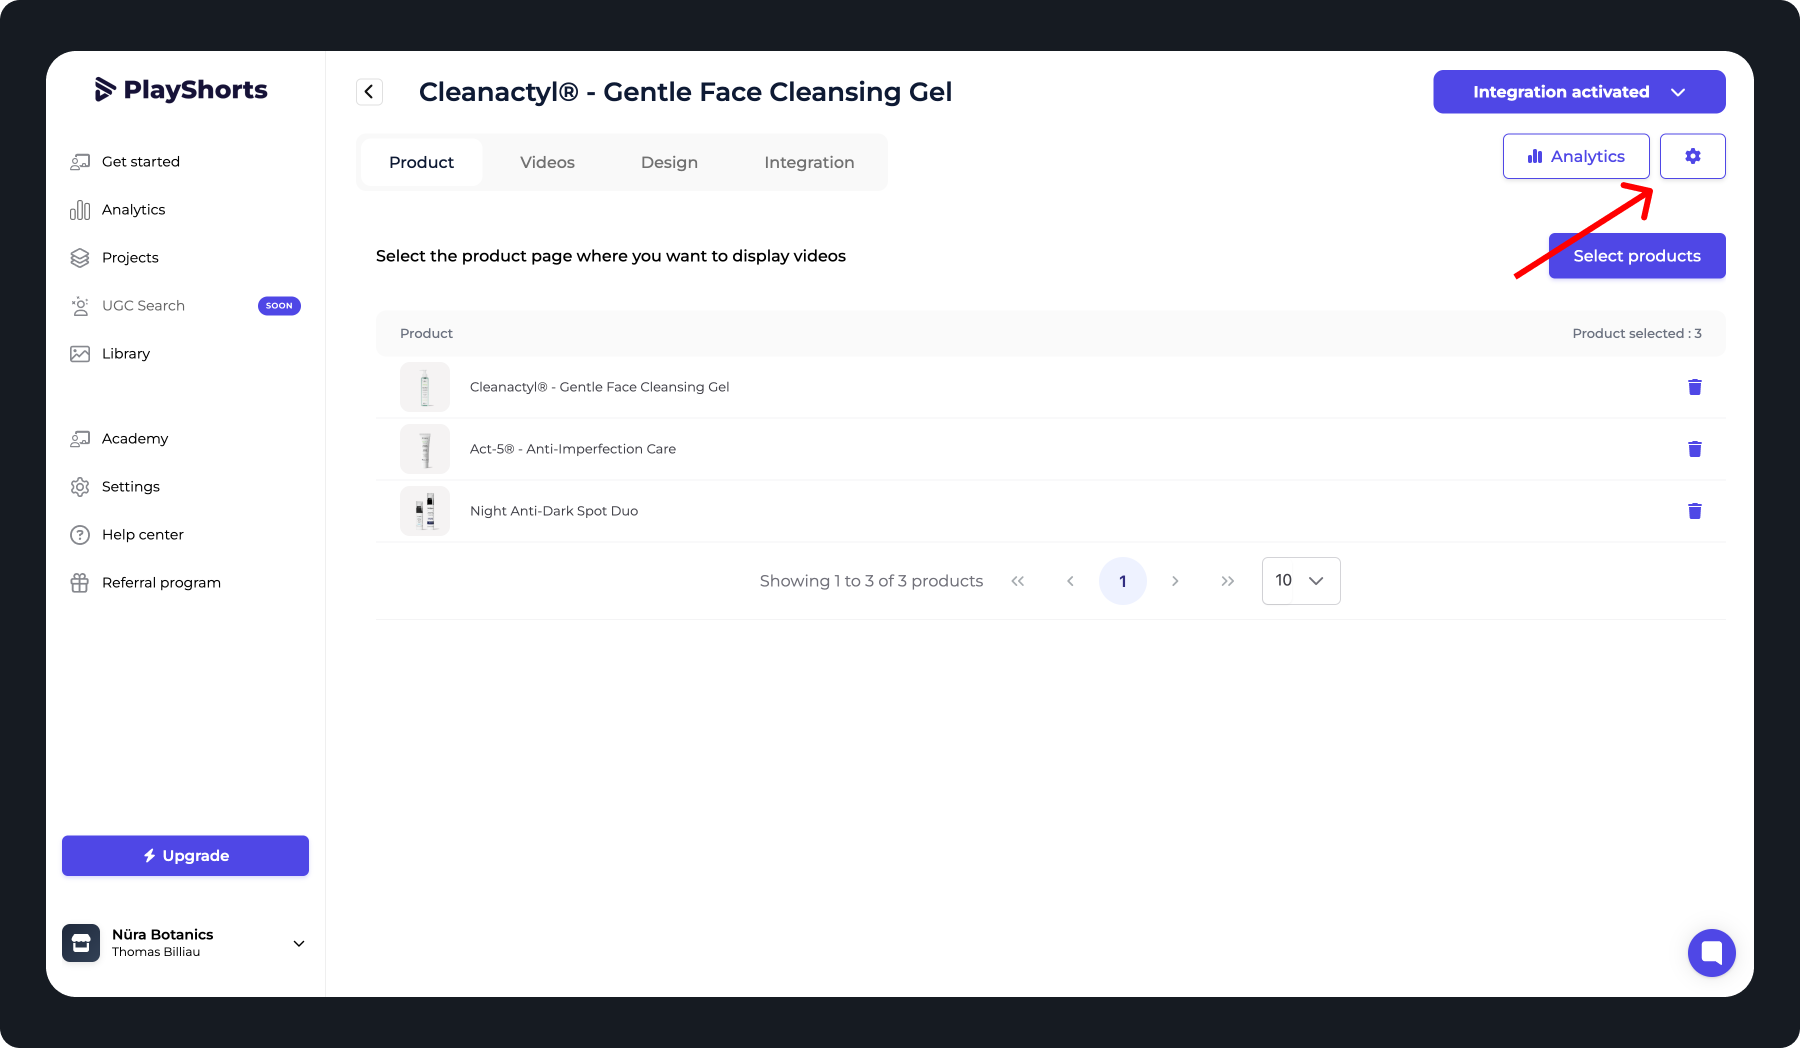Go back with the left chevron button
This screenshot has width=1800, height=1048.
(369, 92)
